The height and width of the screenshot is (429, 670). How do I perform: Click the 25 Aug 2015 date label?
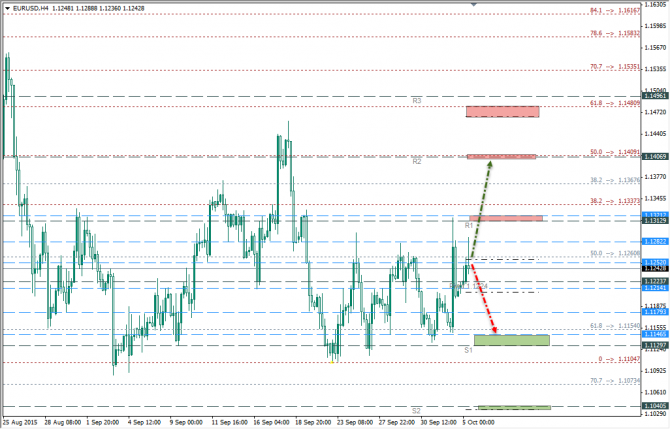point(21,422)
